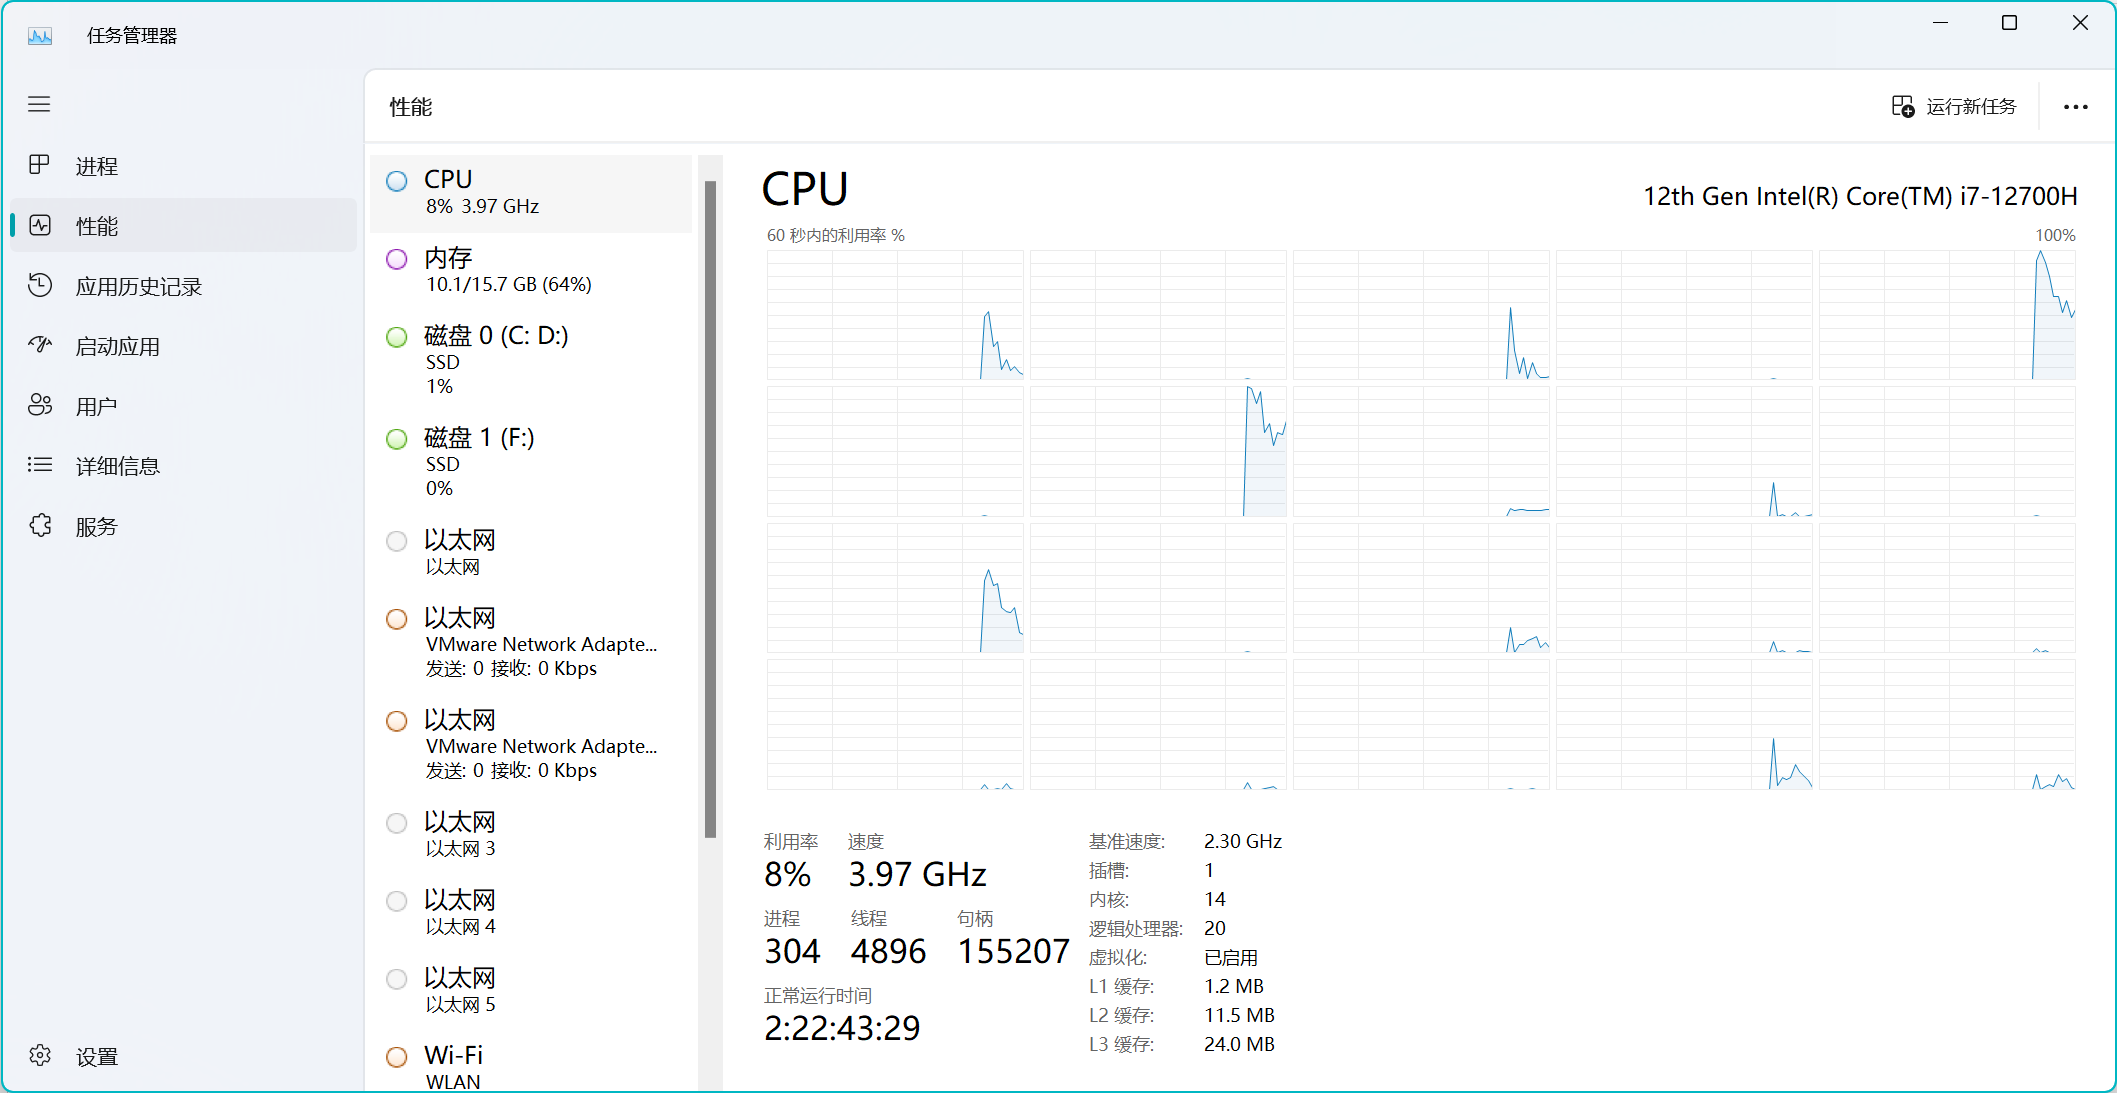Click the 用户 users icon
Screen dimensions: 2117x1093
coord(40,406)
